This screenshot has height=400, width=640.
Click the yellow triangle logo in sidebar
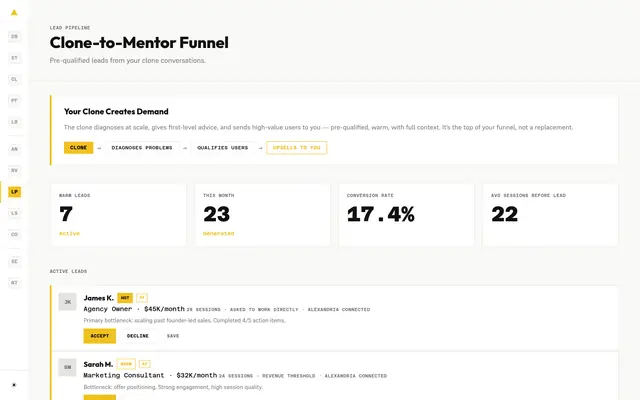coord(14,12)
